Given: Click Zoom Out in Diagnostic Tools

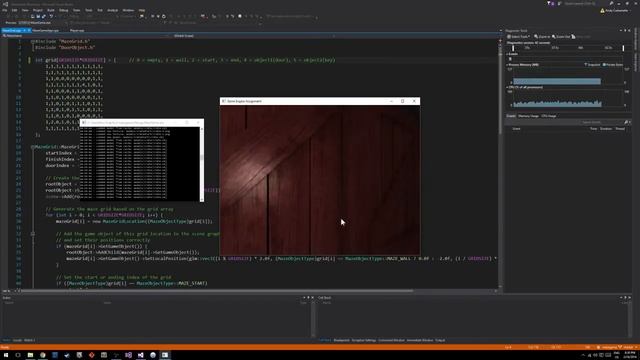Looking at the screenshot, I should [561, 37].
